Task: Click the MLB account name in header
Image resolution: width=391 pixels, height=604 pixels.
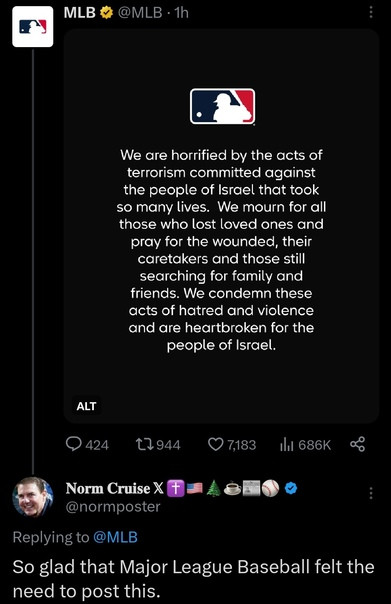Action: 80,13
